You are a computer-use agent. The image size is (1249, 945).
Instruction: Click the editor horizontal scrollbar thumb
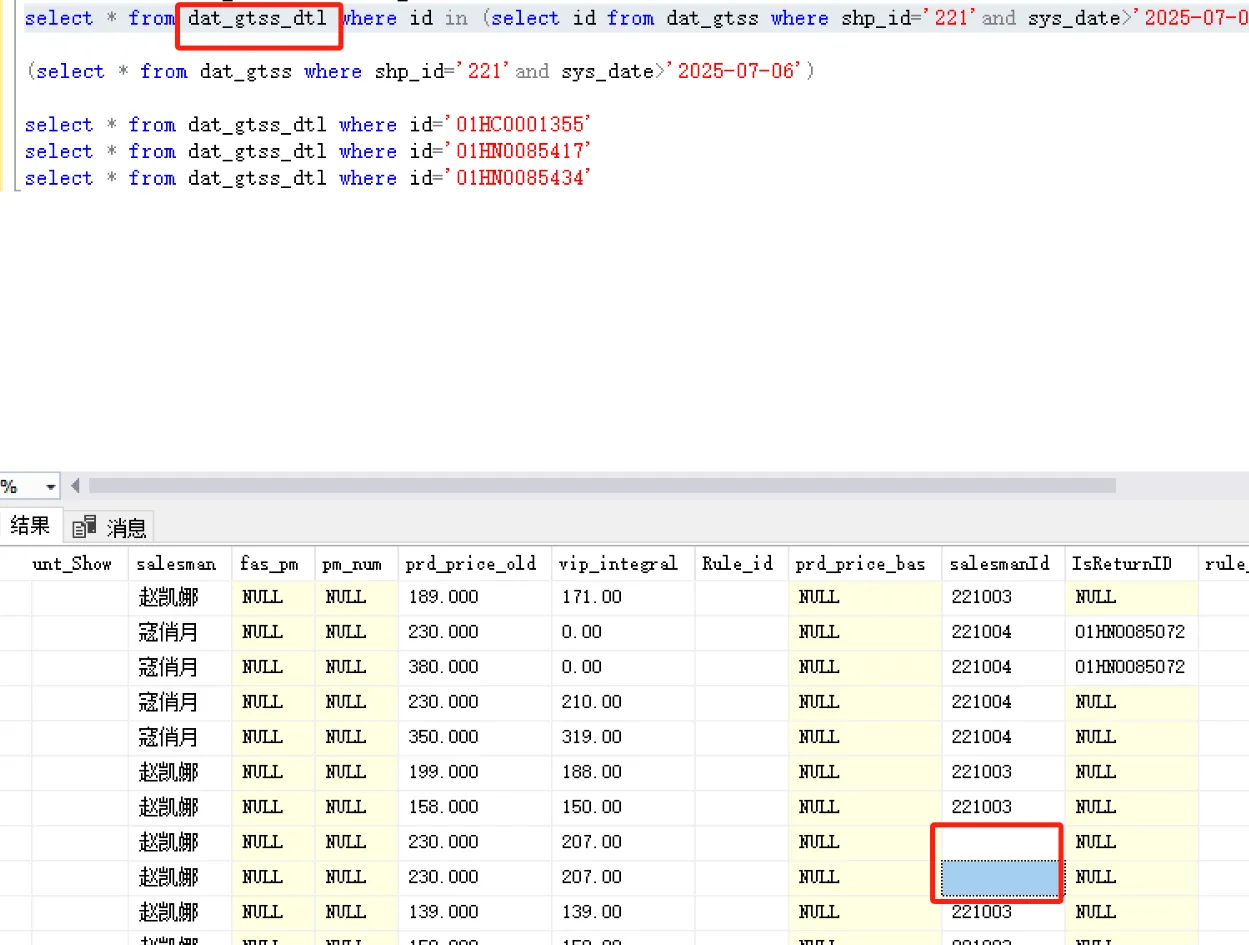600,486
